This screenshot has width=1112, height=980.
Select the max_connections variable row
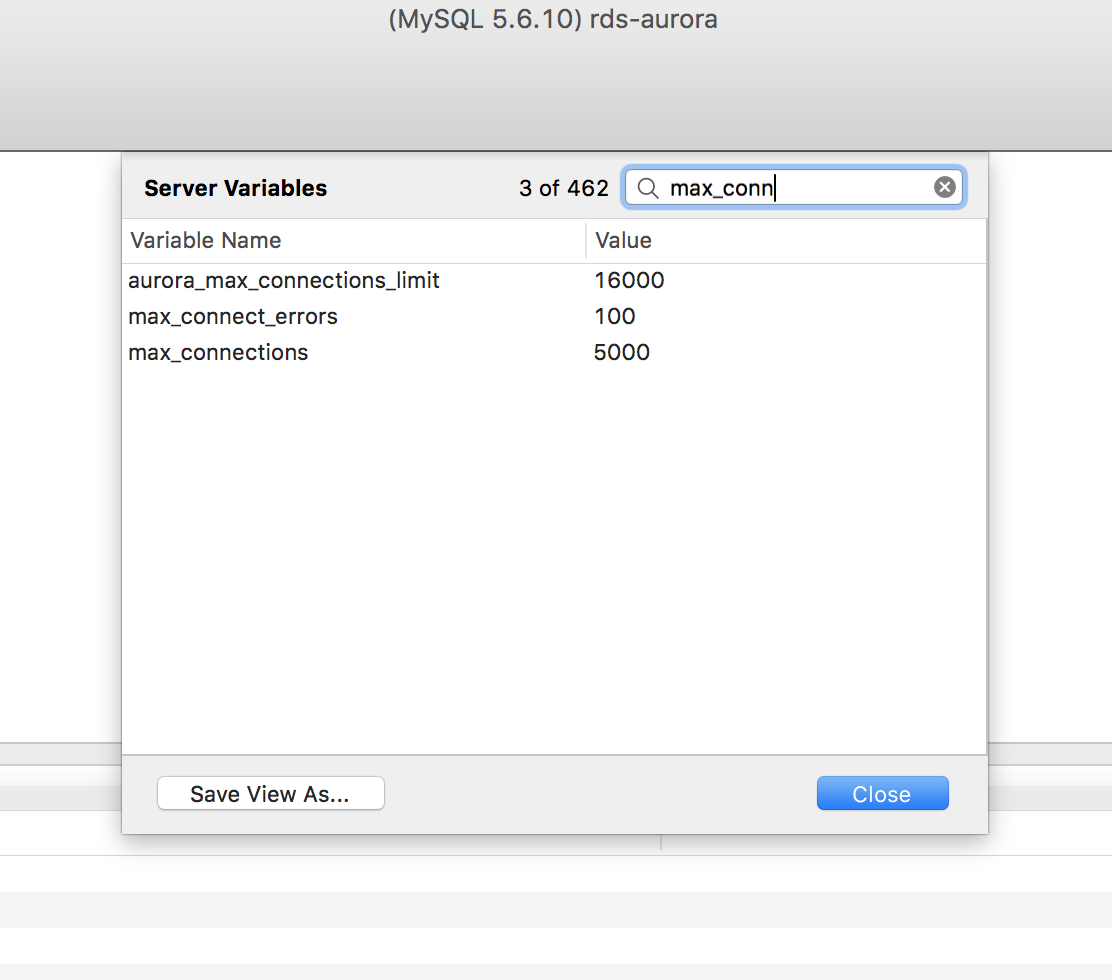(554, 352)
